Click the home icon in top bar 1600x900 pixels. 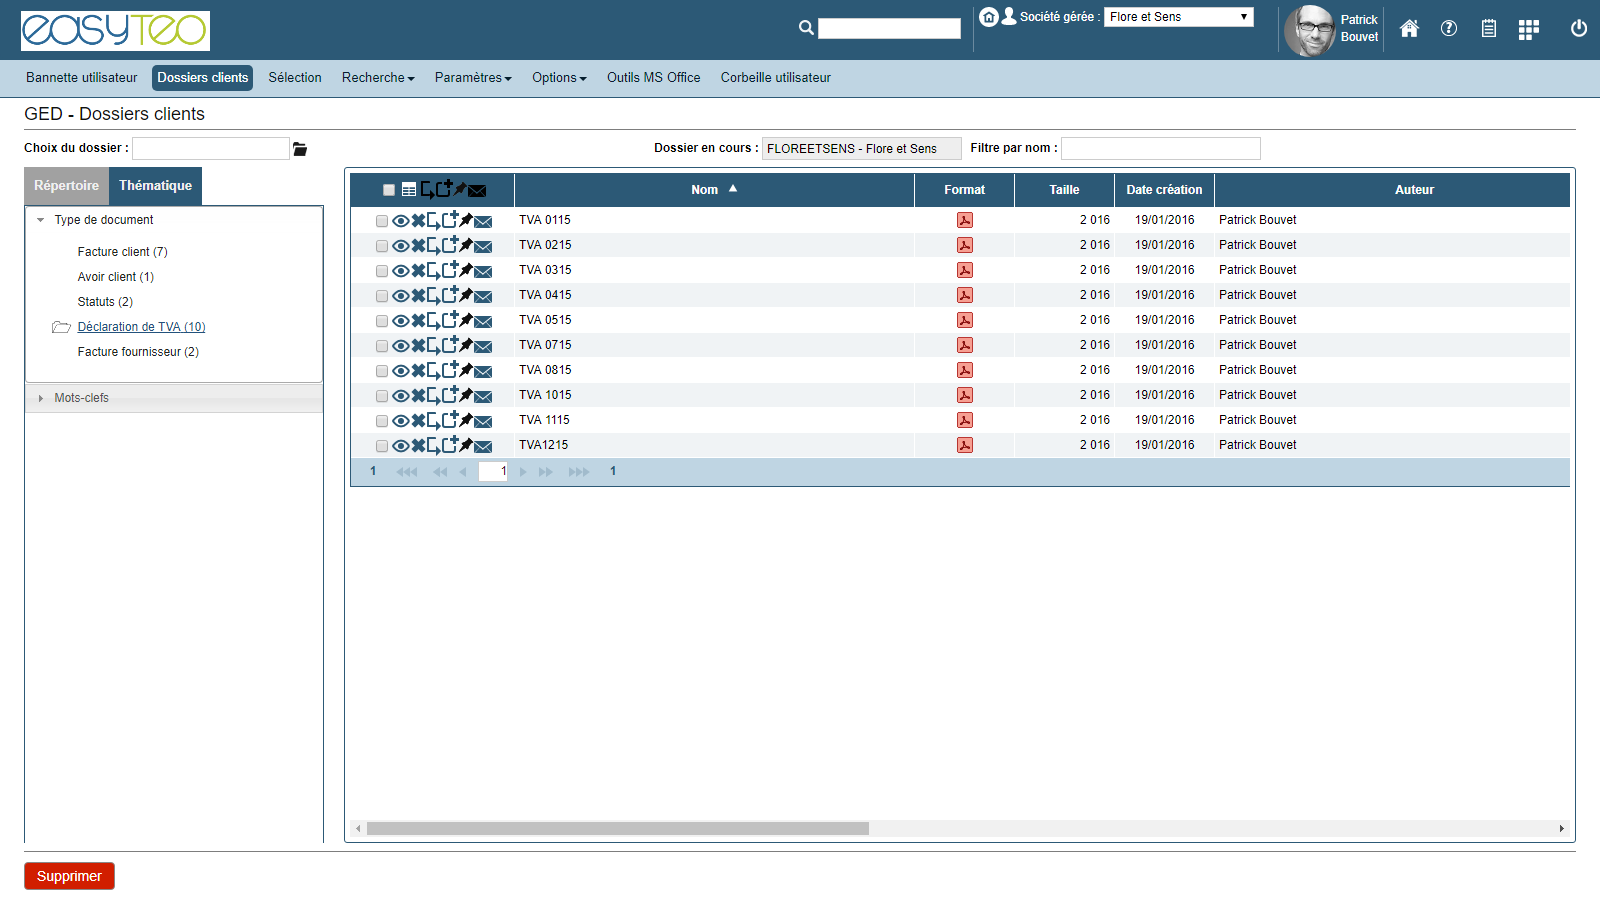click(1409, 29)
